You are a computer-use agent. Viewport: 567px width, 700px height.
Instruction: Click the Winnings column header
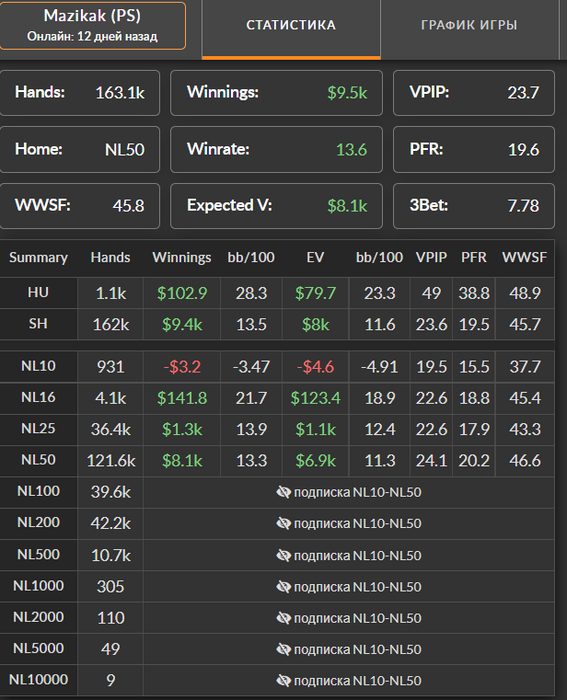pyautogui.click(x=182, y=258)
